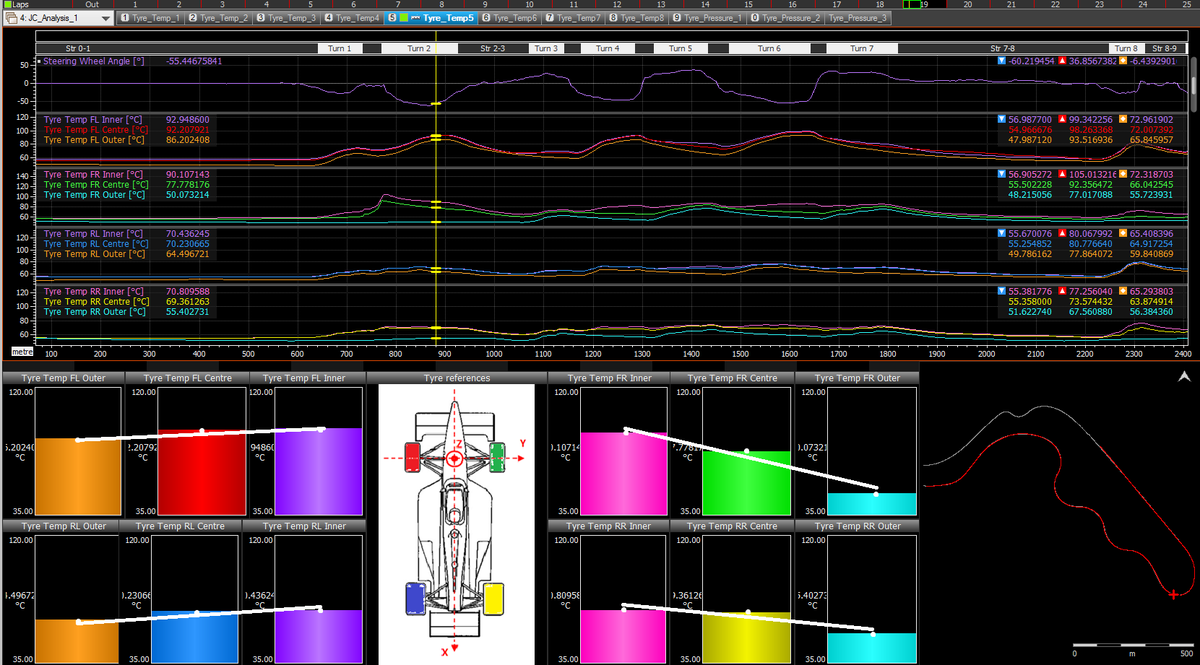The width and height of the screenshot is (1200, 665).
Task: Choose the Turn 7 segment
Action: point(862,48)
